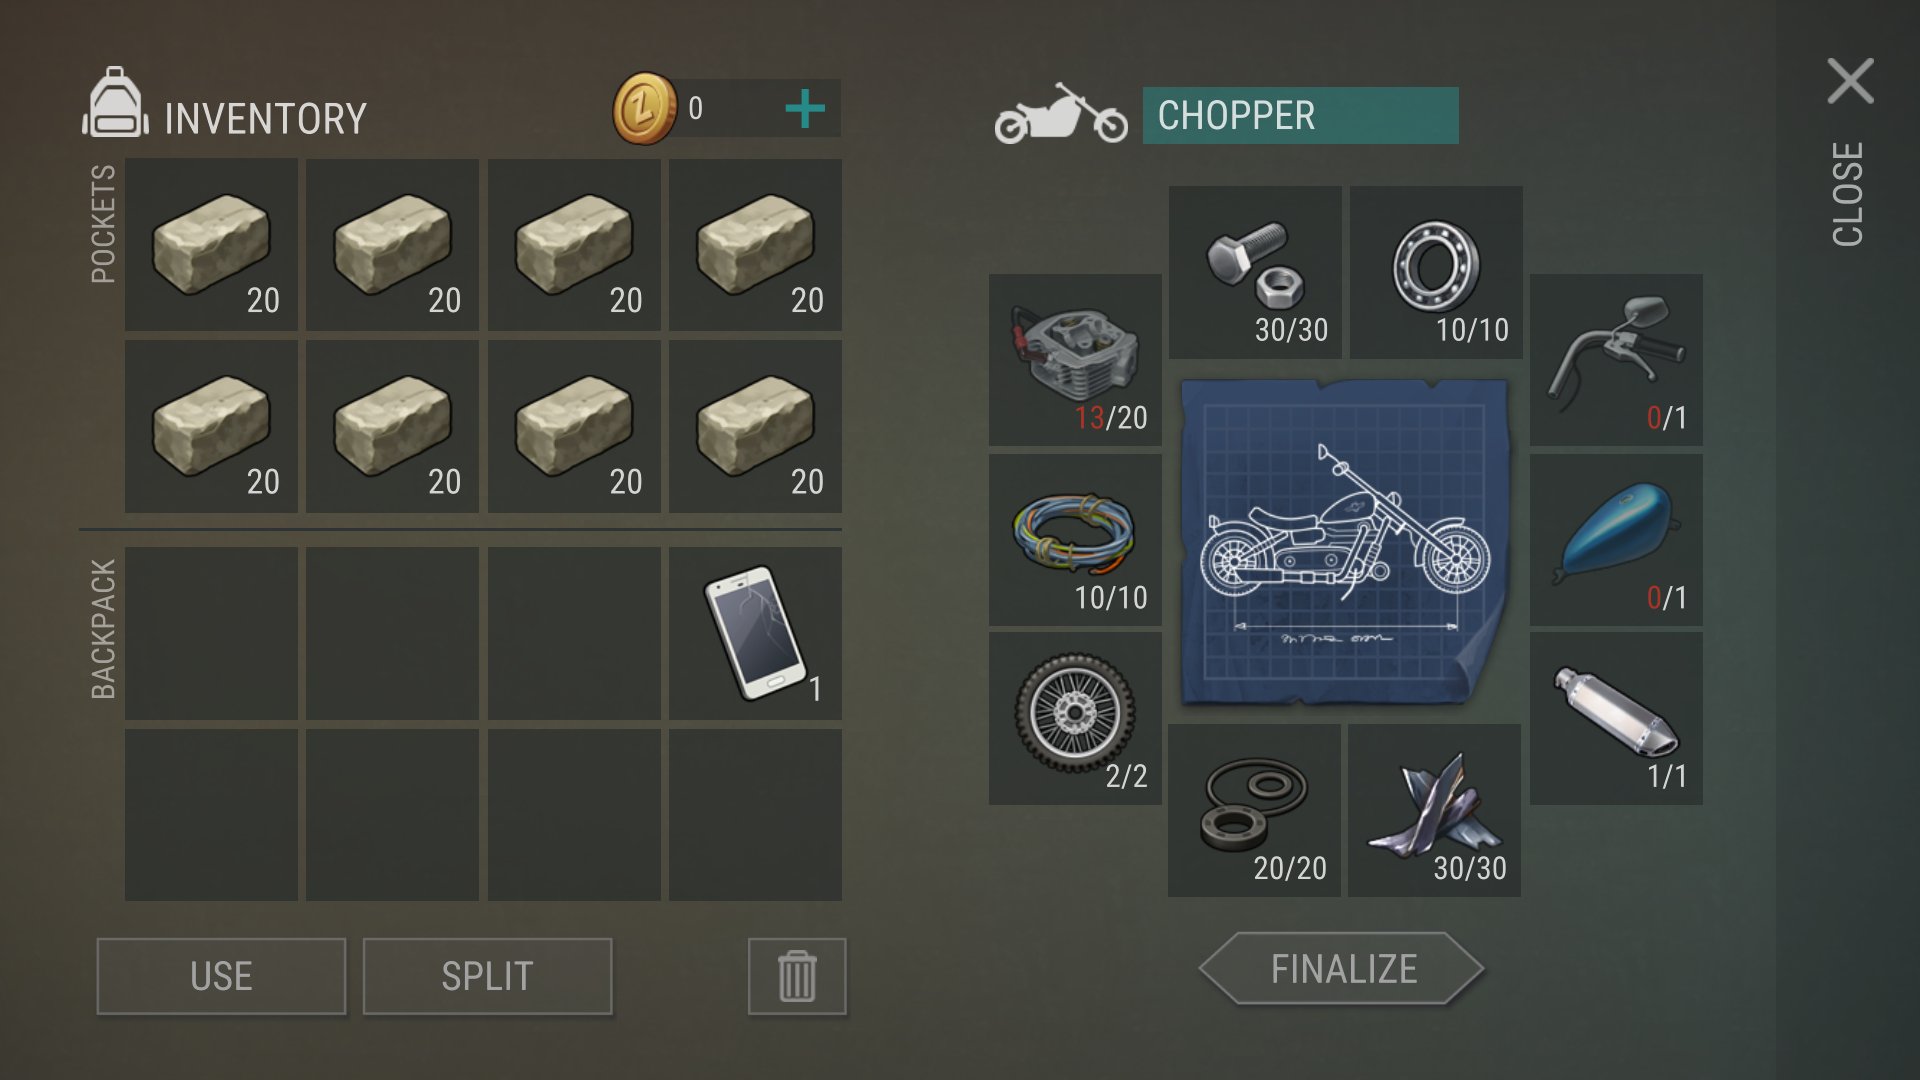Select the rubber gaskets slot 20/20
Screen dimensions: 1920x1080
[1254, 810]
